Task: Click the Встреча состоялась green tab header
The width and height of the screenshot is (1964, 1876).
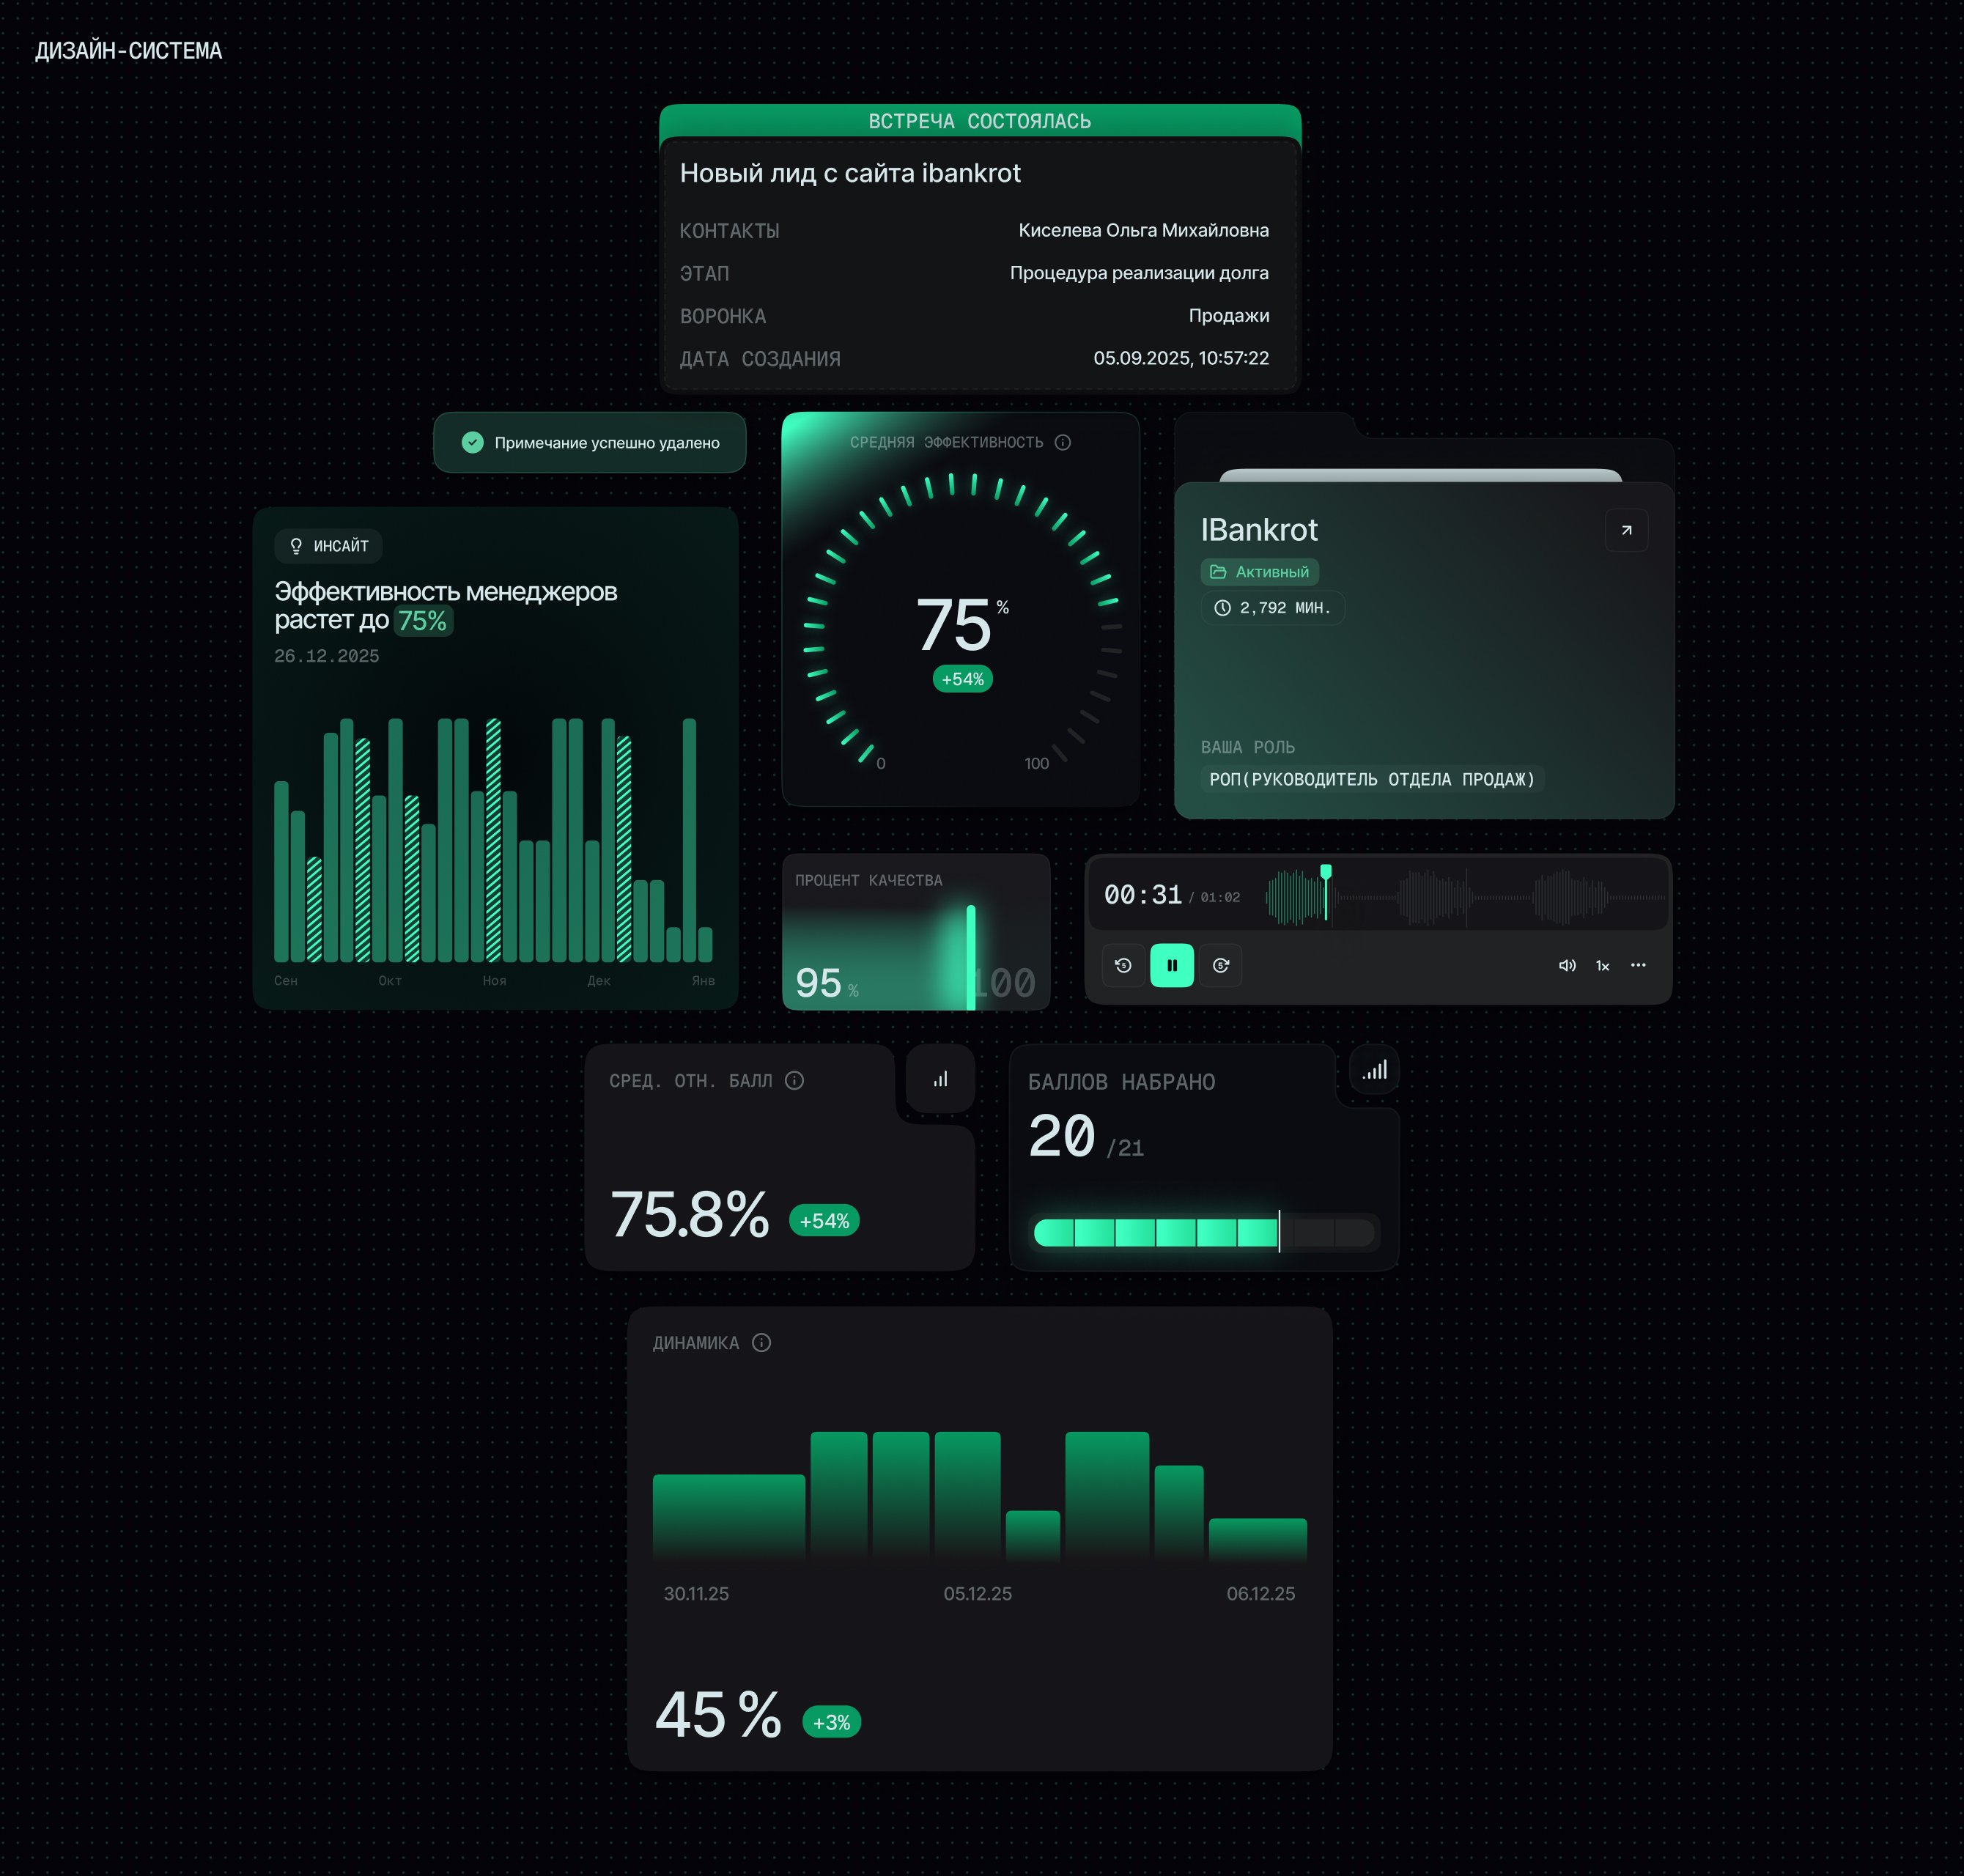Action: [979, 121]
